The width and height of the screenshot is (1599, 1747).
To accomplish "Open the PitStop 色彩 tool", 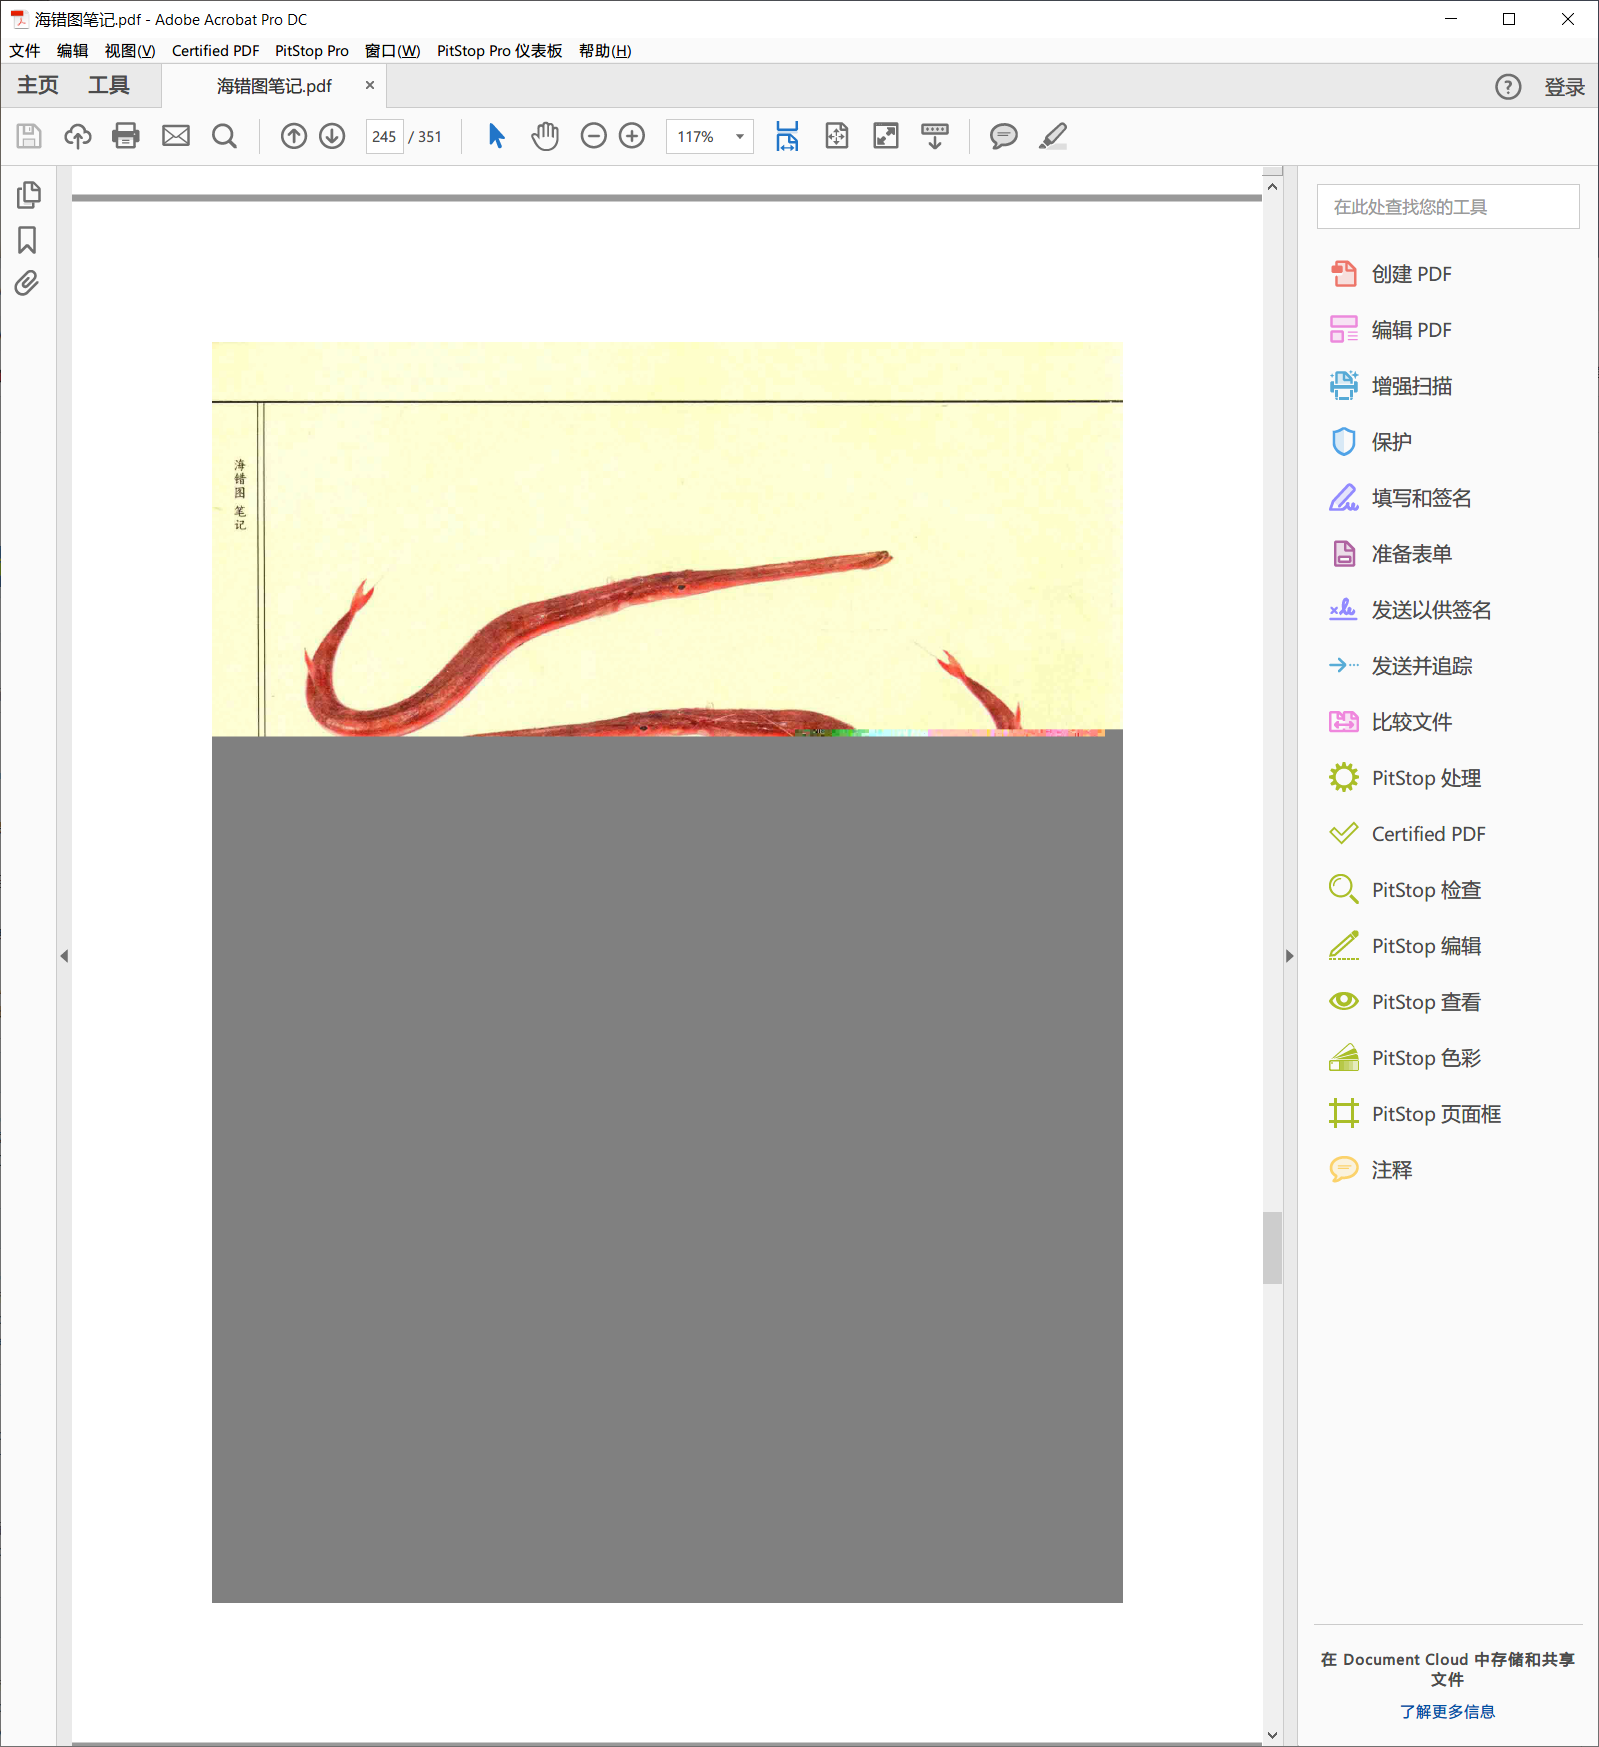I will 1406,1058.
